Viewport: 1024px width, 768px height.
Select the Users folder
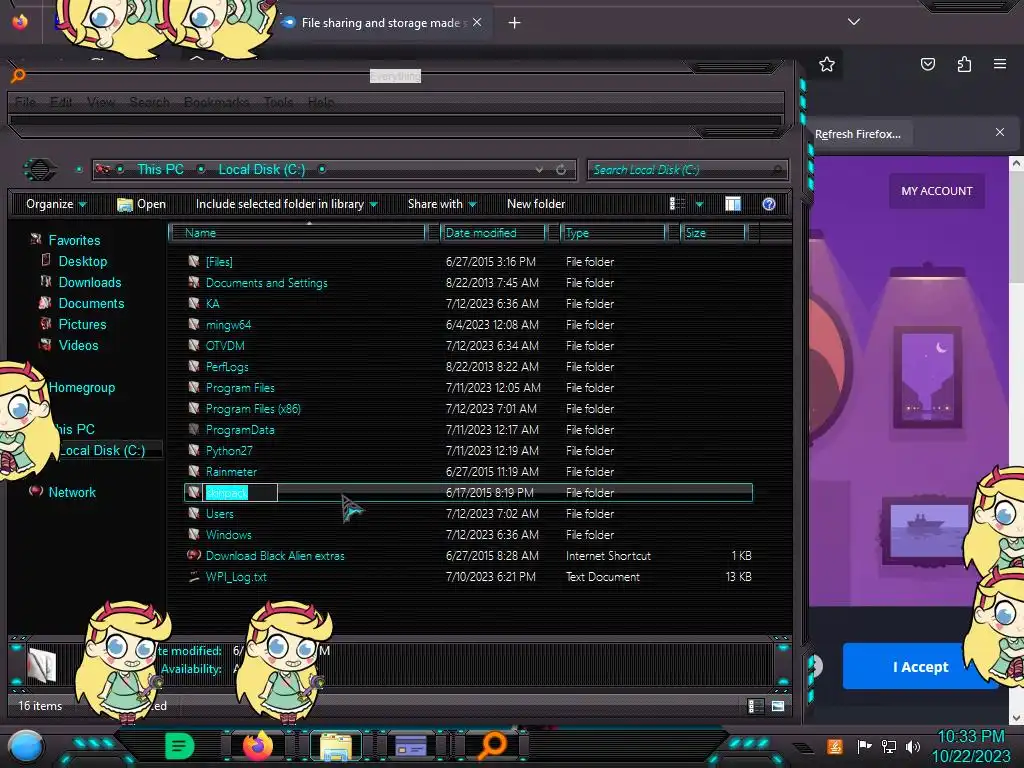coord(219,514)
